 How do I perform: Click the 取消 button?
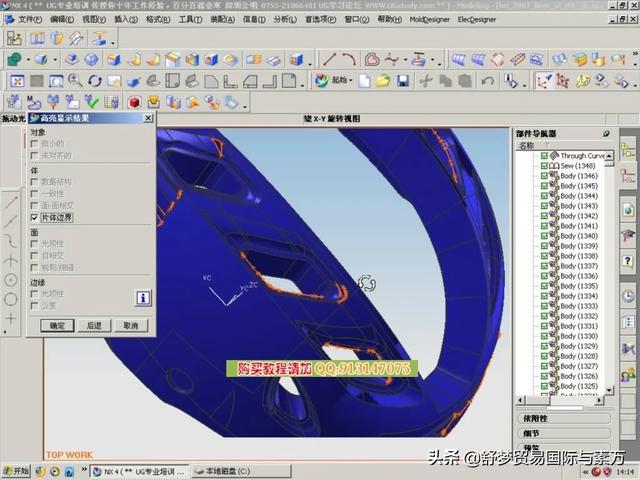130,325
